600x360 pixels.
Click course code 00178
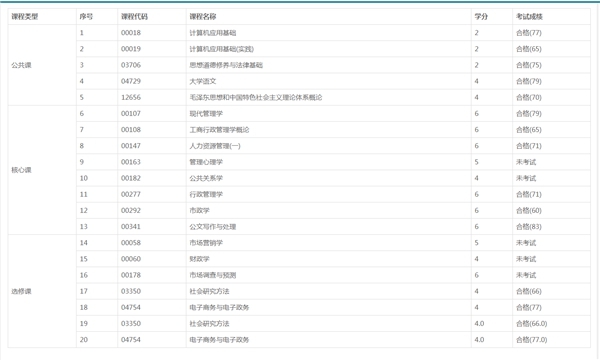pyautogui.click(x=131, y=275)
